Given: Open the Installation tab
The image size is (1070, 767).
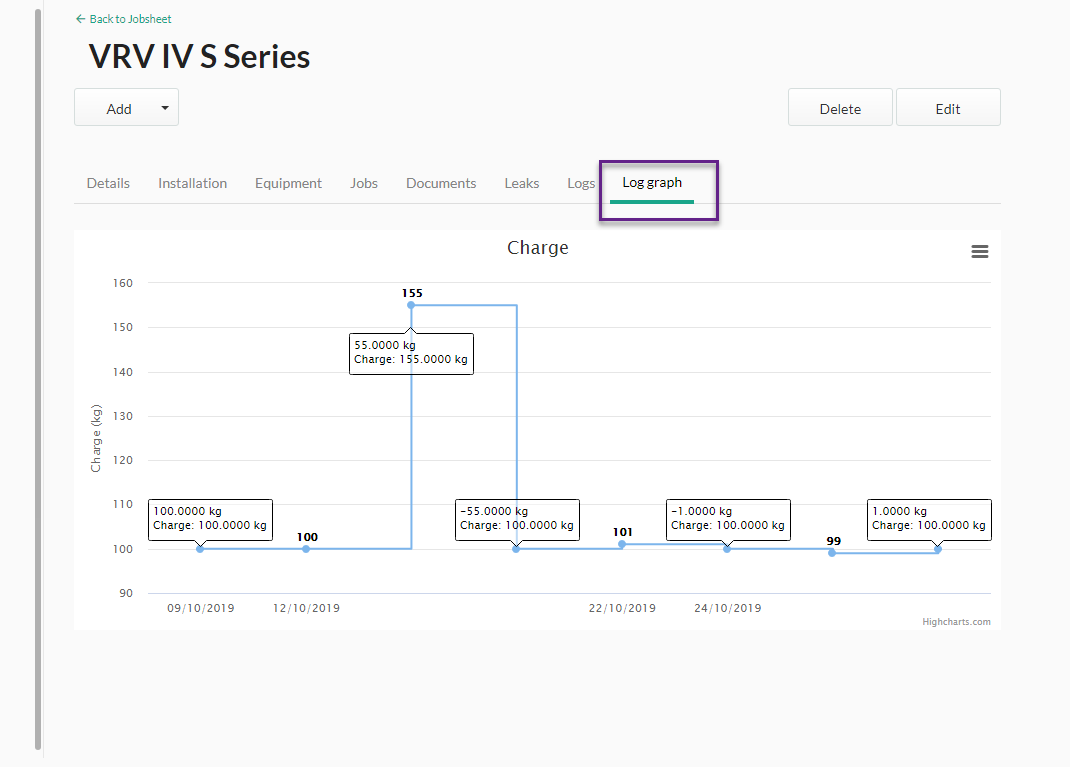Looking at the screenshot, I should point(192,183).
